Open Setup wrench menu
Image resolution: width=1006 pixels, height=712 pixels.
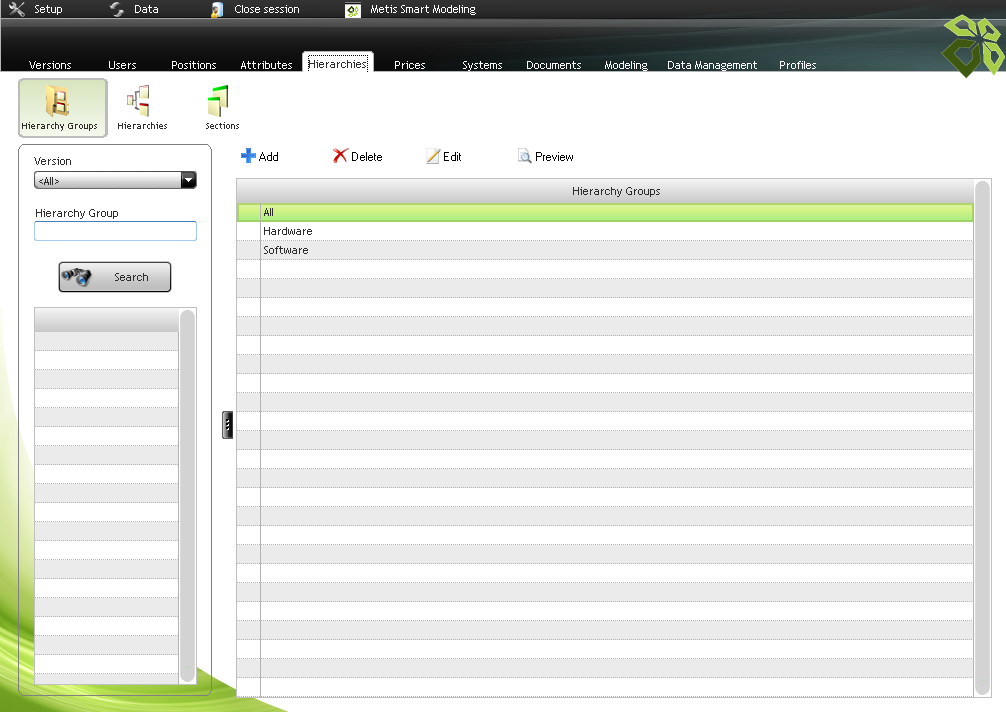[17, 9]
